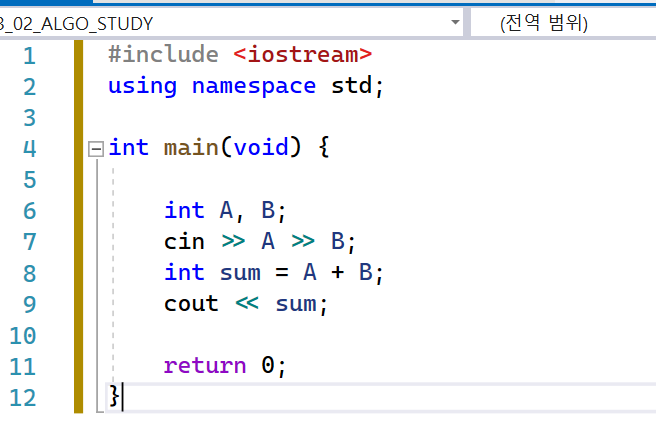Click the 'return' keyword on line 11
656x426 pixels.
[205, 366]
